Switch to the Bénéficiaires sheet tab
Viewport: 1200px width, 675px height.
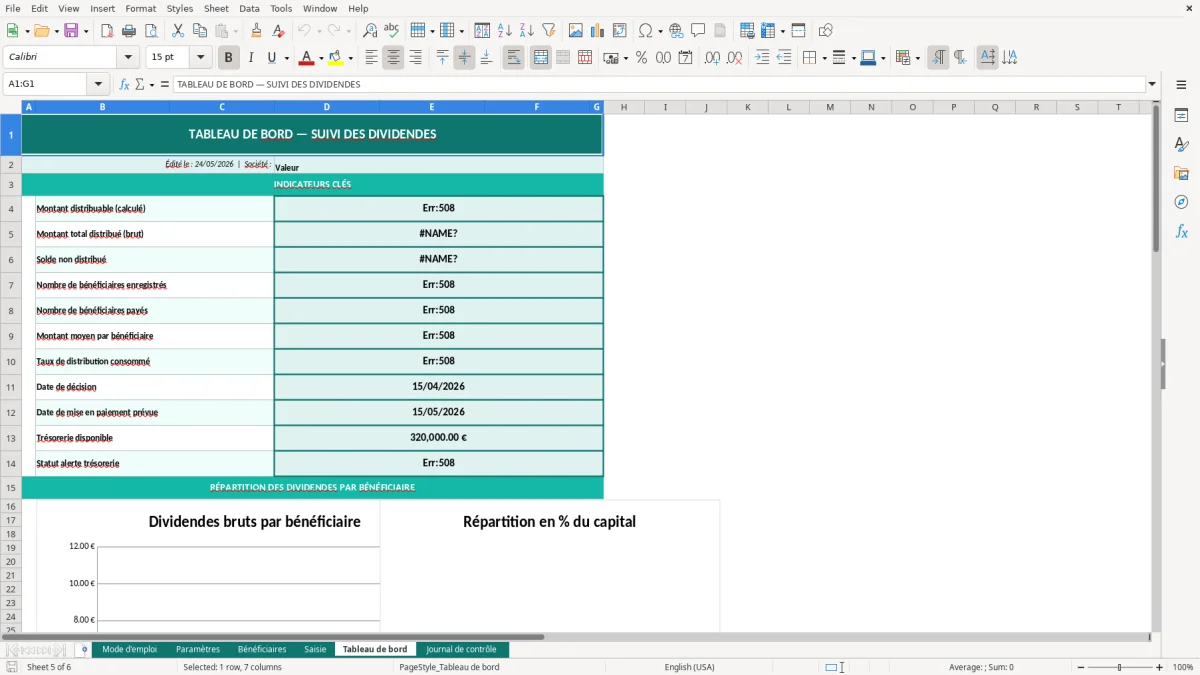262,649
